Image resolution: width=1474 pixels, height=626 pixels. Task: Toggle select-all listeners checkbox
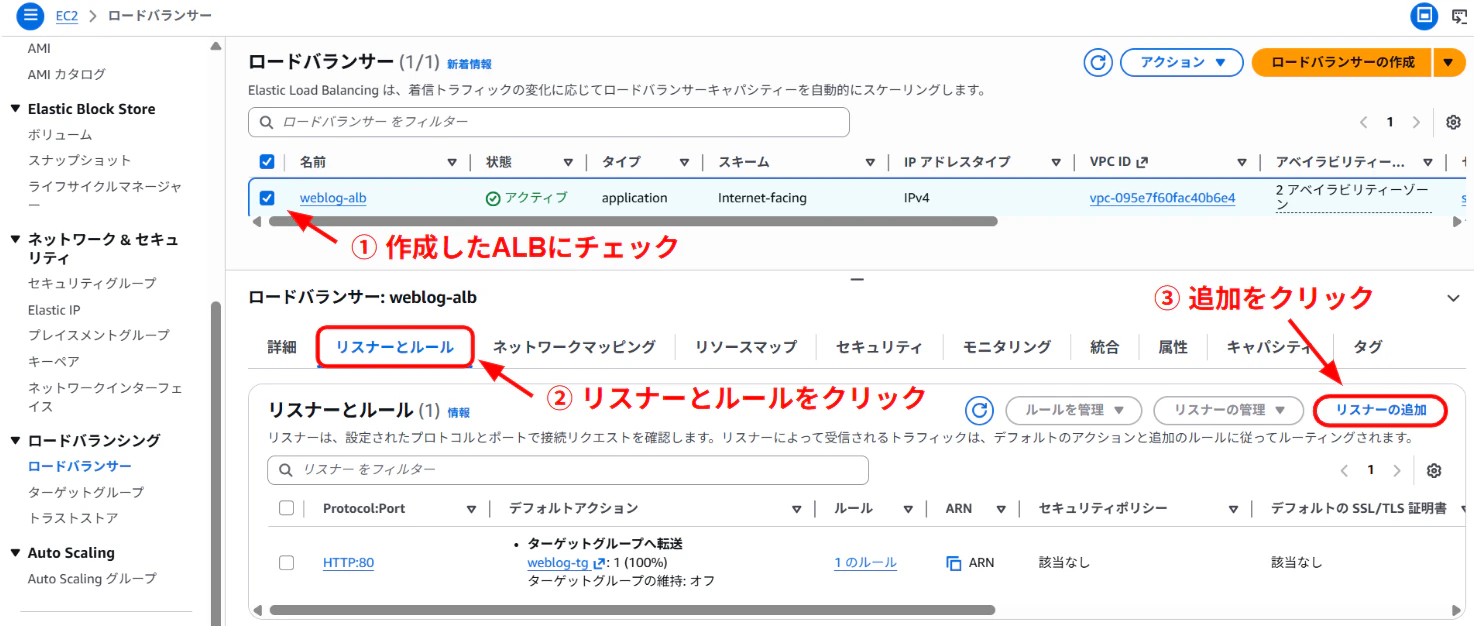coord(286,508)
